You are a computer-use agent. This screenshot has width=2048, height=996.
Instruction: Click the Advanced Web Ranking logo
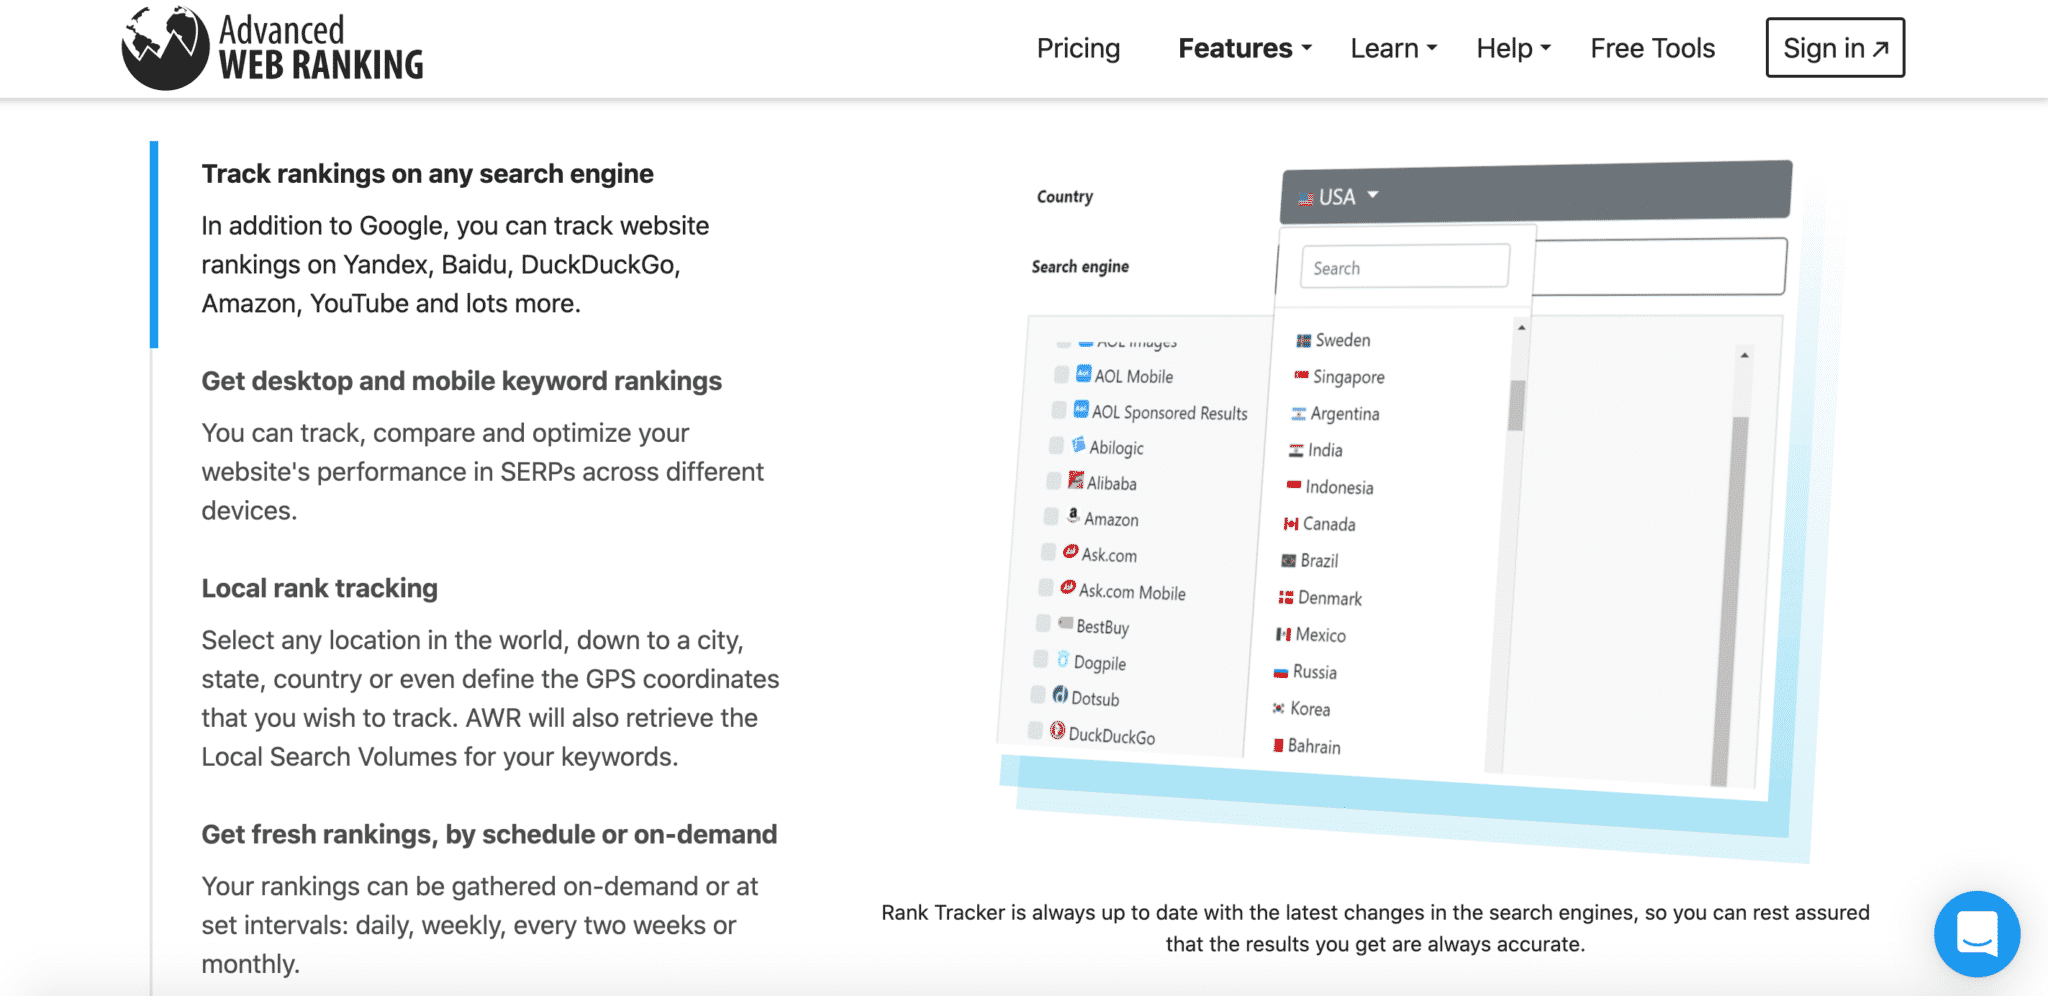coord(271,47)
